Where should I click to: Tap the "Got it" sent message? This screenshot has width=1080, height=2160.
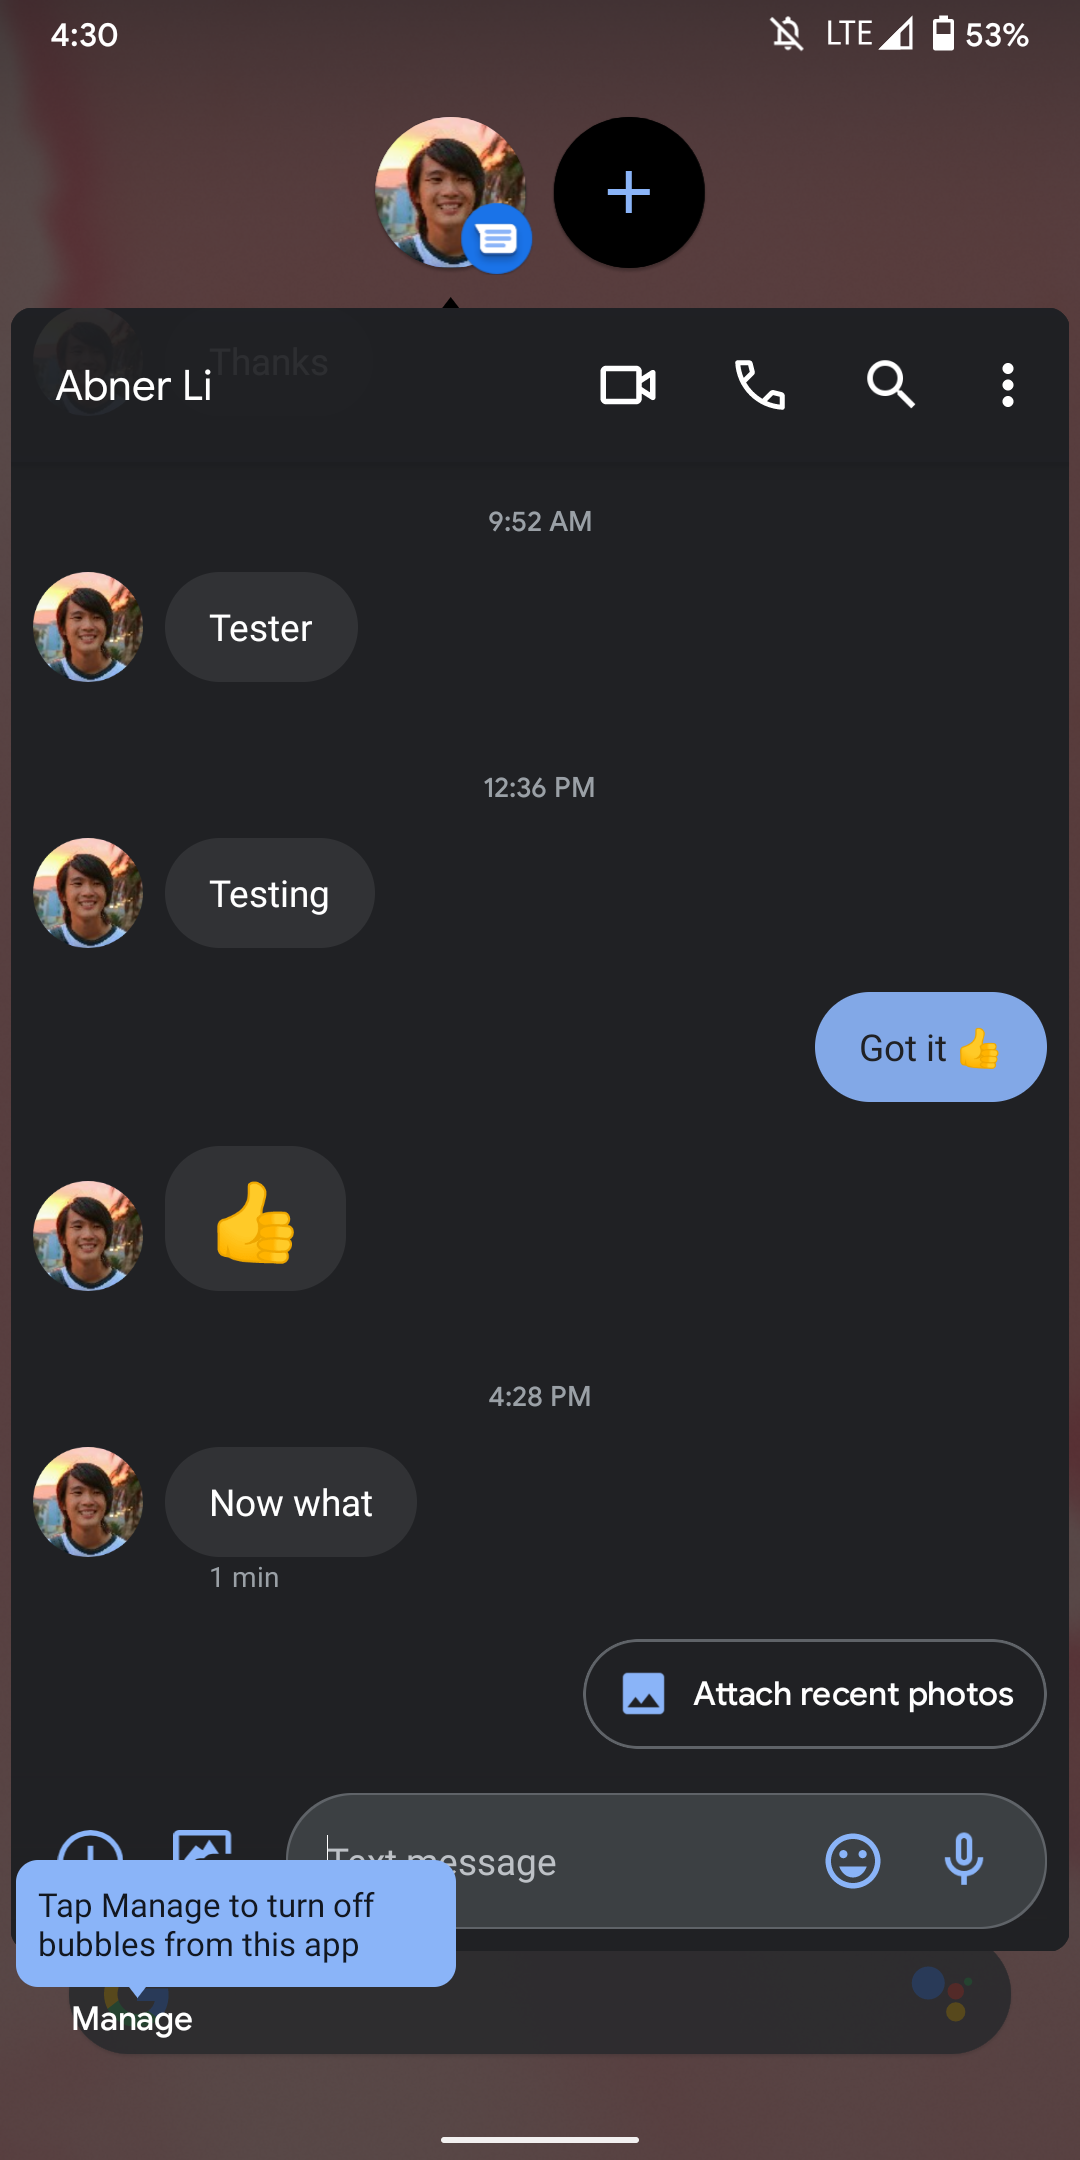tap(930, 1047)
